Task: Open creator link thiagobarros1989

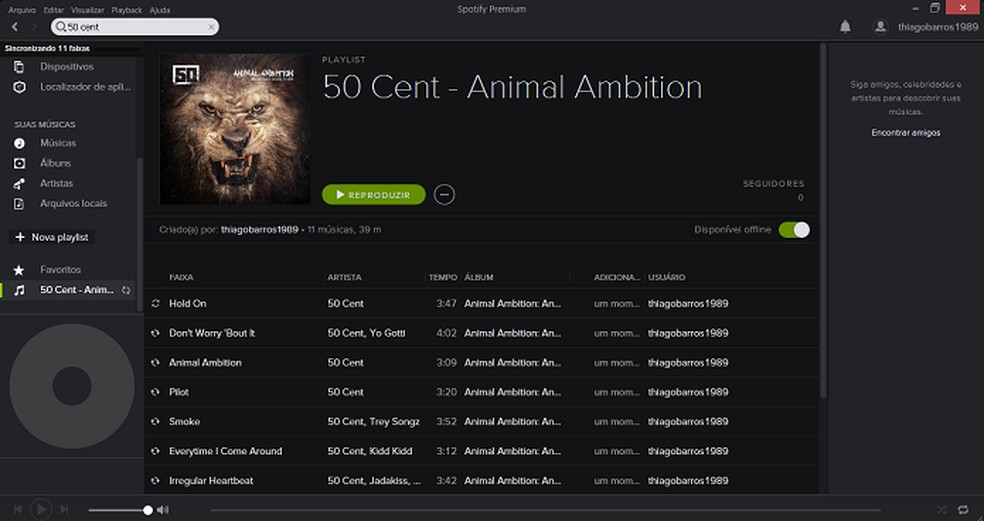Action: pos(259,230)
